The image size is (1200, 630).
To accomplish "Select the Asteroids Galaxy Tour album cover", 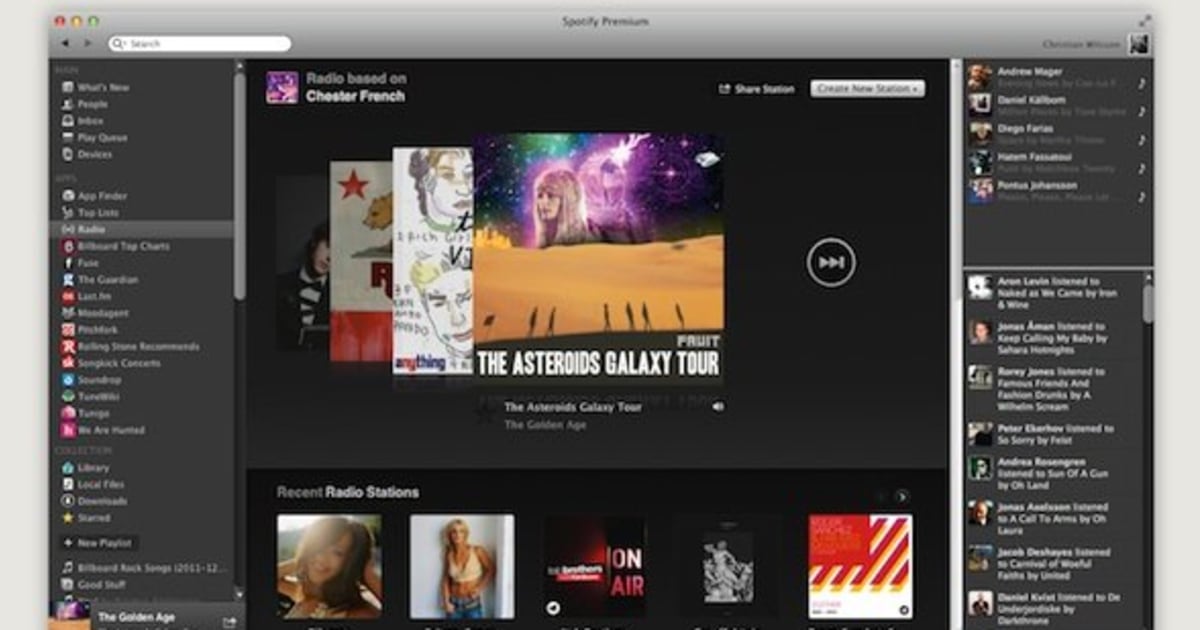I will coord(598,258).
